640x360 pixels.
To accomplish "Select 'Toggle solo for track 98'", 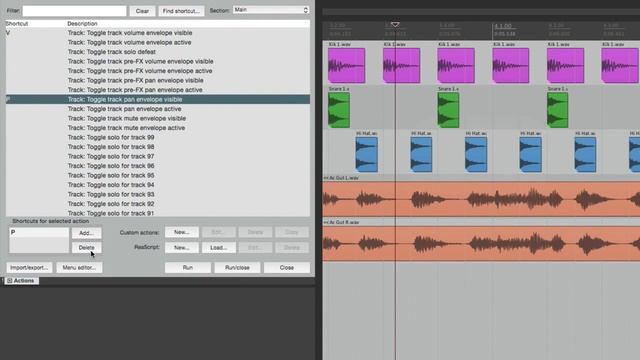I will point(158,147).
